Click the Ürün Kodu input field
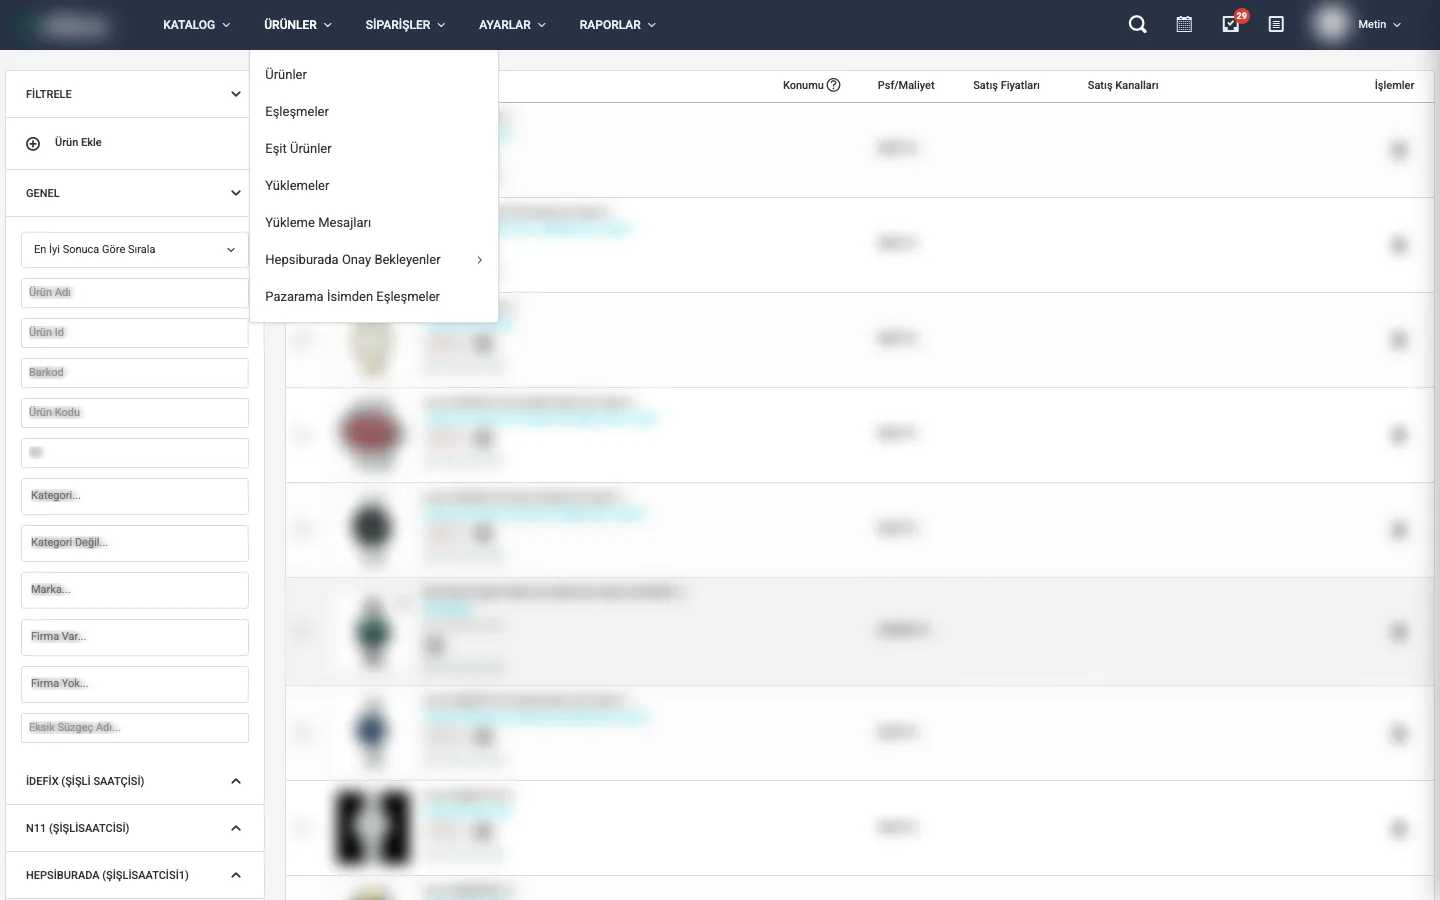The height and width of the screenshot is (900, 1440). tap(134, 413)
